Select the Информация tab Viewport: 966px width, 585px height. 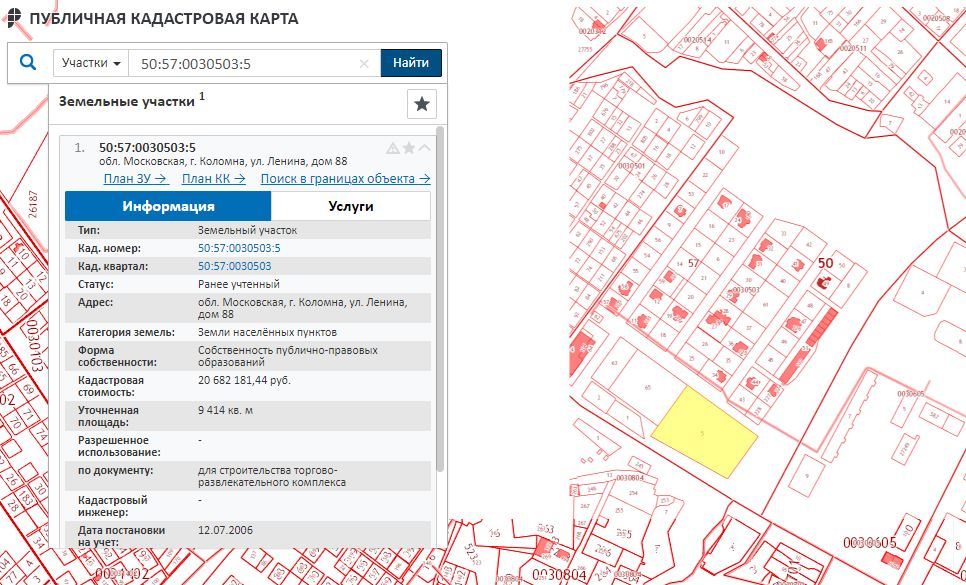(168, 206)
